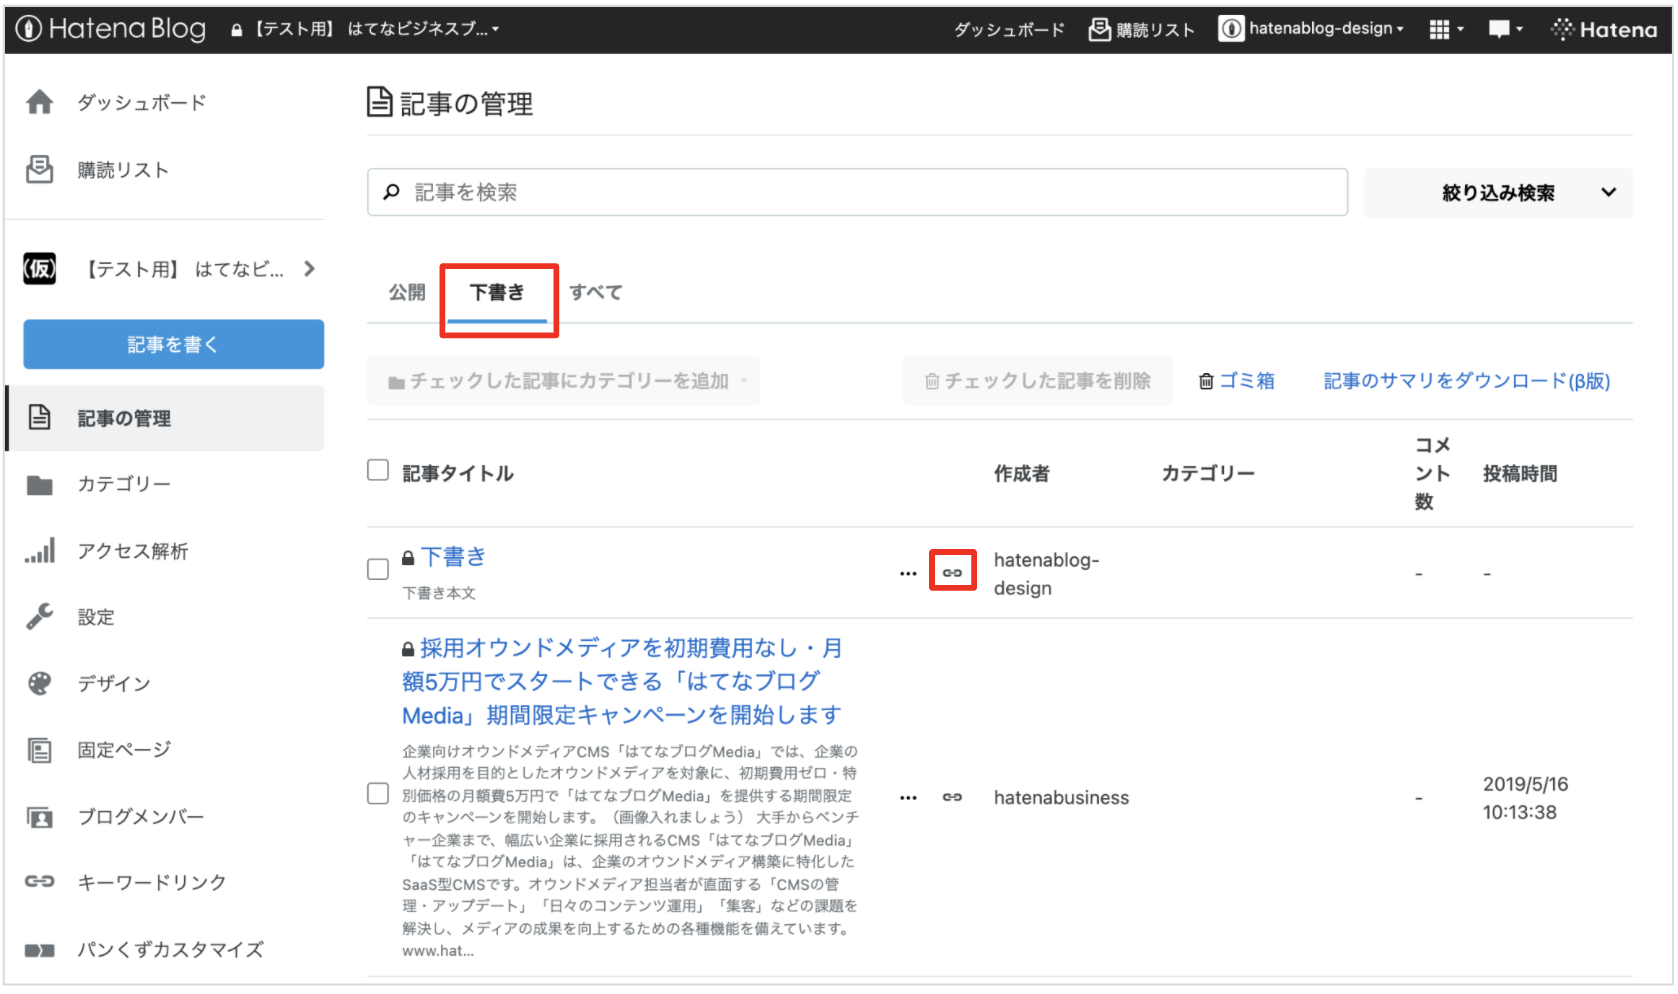Toggle the select-all checkbox beside 記事タイトル

point(378,470)
